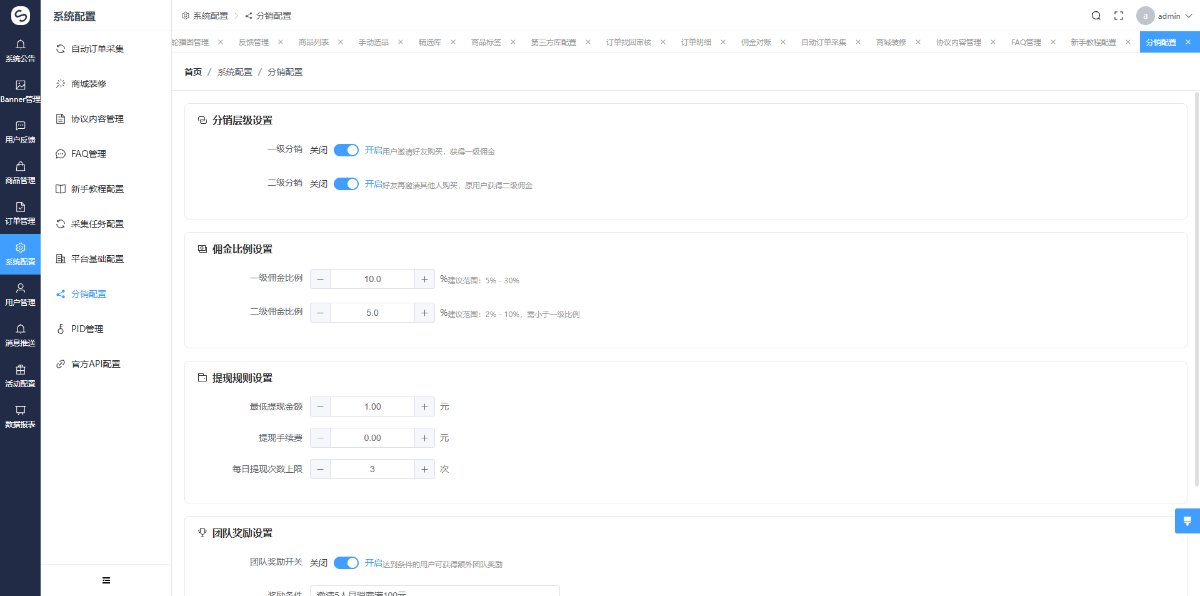Open Banner管理 in the dark sidebar

[x=20, y=91]
